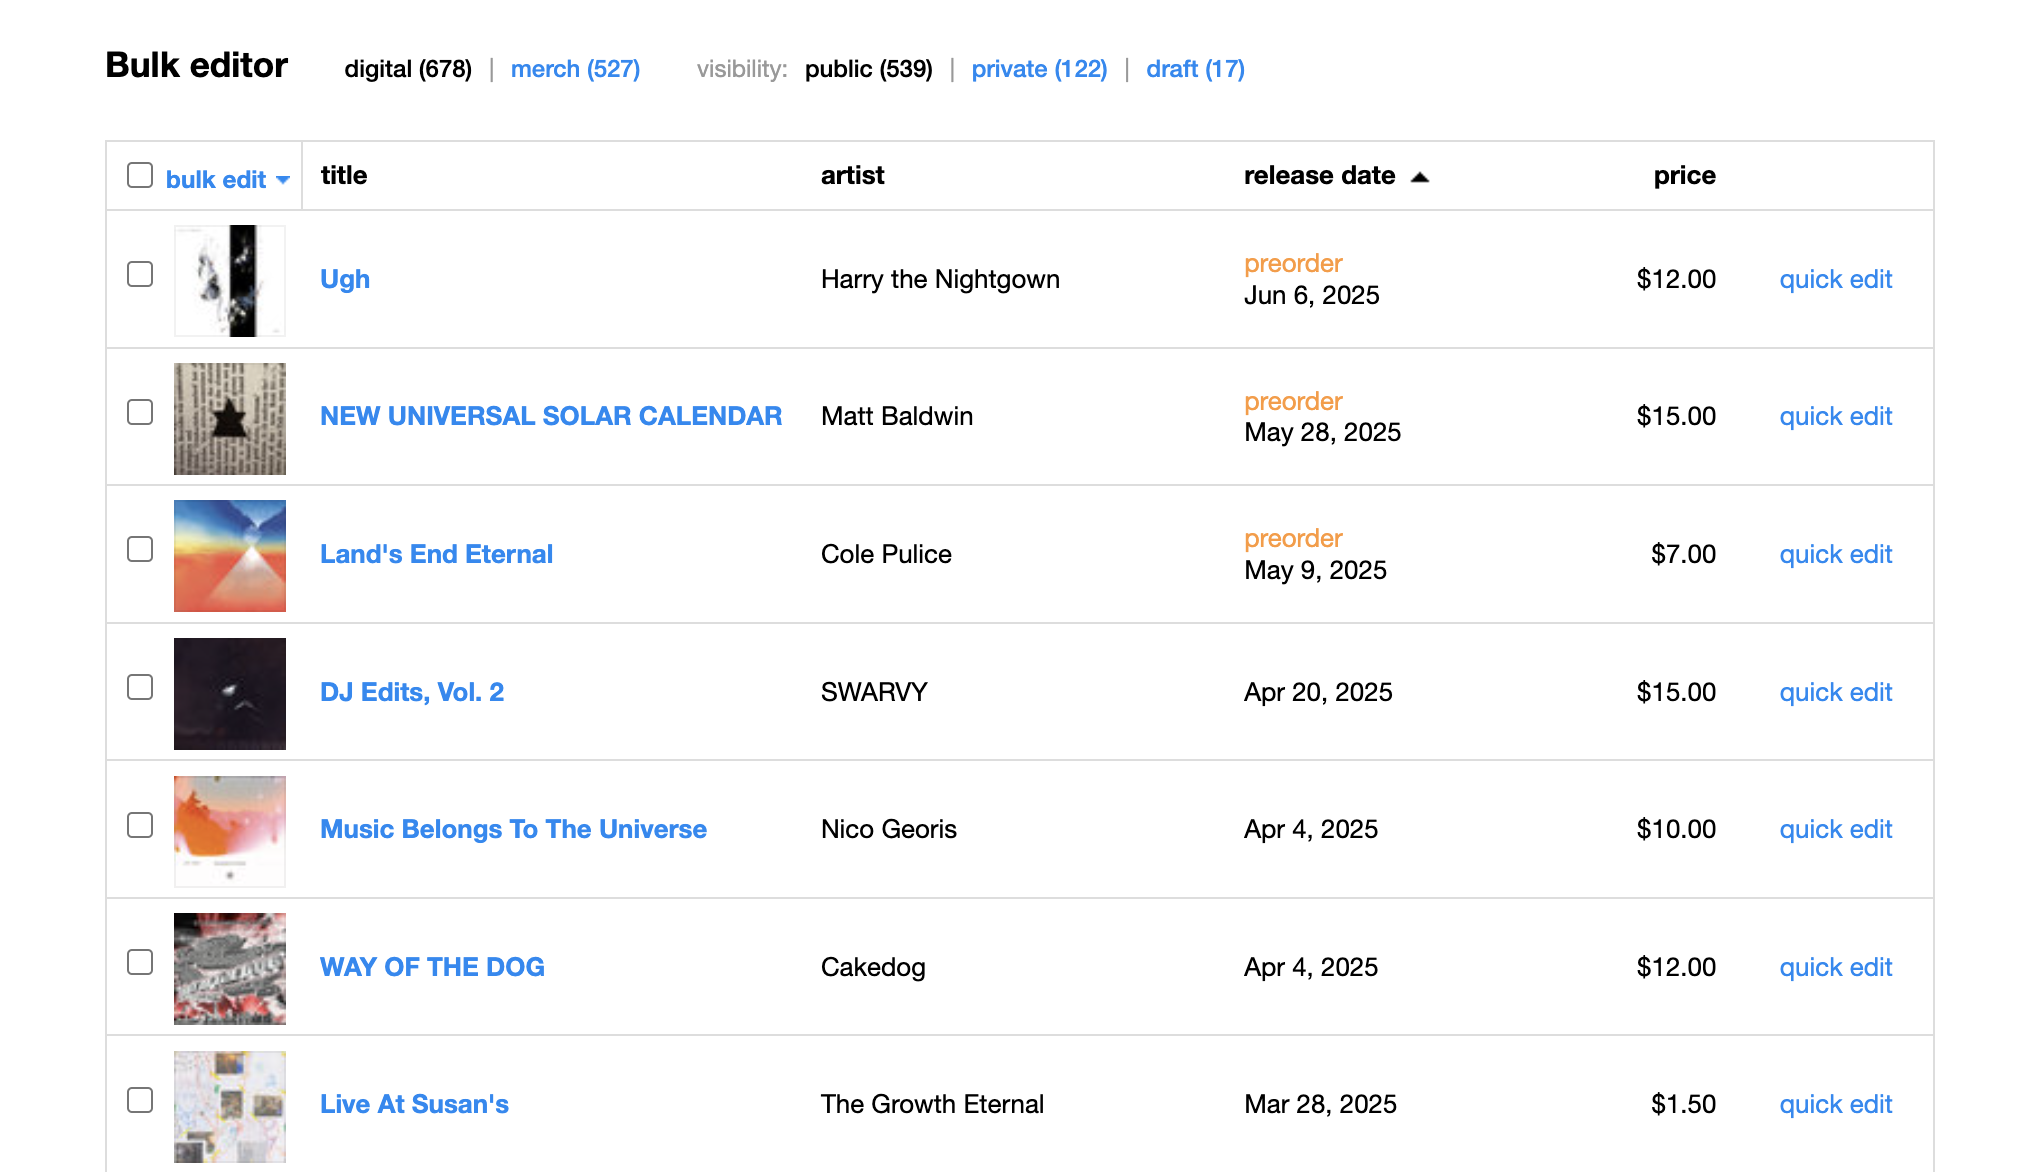Quick edit the Nico Georis release
The height and width of the screenshot is (1172, 2040).
click(1836, 829)
